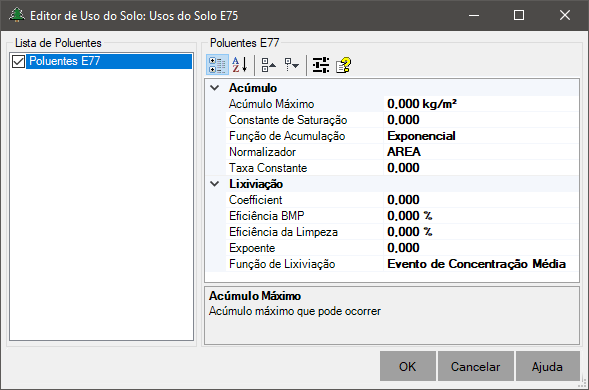Click the collapse all categories icon
Image resolution: width=589 pixels, height=390 pixels.
tap(291, 65)
